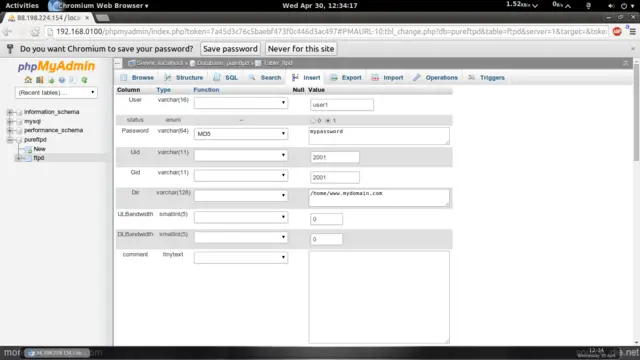Viewport: 640px width, 360px height.
Task: Expand the information_schema tree node
Action: pos(10,112)
